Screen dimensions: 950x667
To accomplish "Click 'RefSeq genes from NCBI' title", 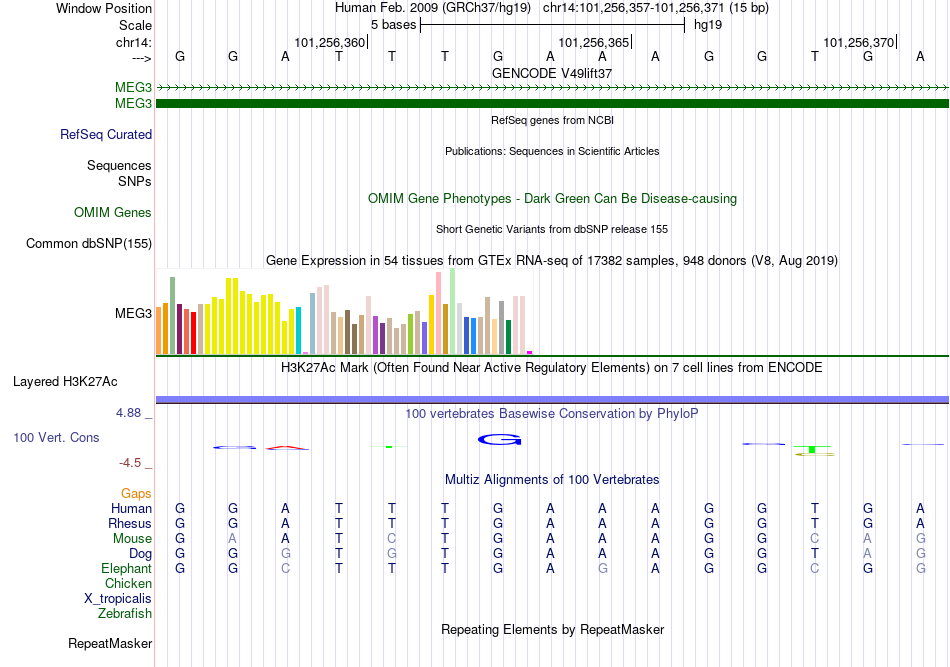I will coord(552,121).
